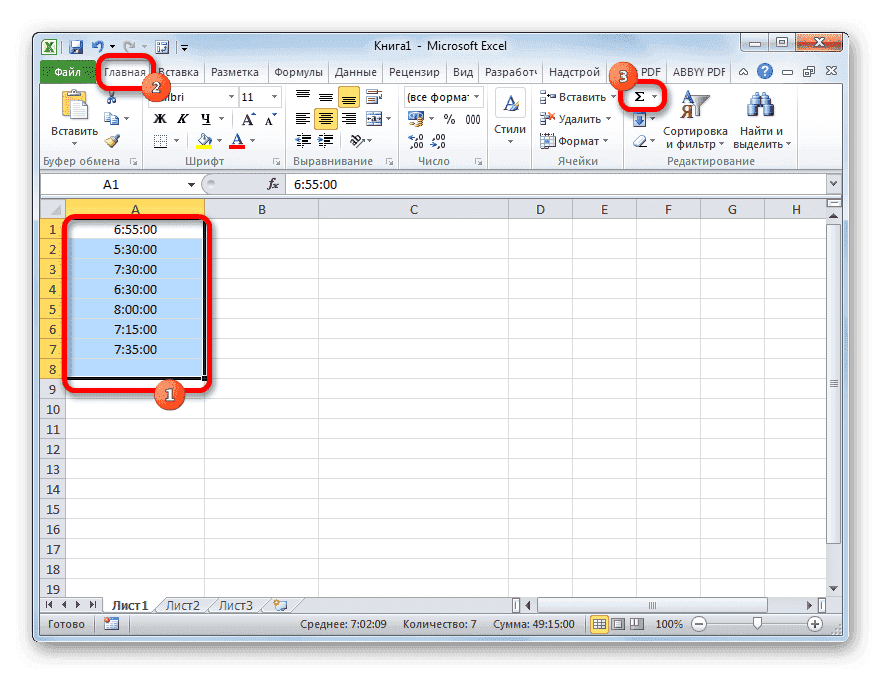Click the zoom in (+) control
The height and width of the screenshot is (675, 882).
[813, 623]
